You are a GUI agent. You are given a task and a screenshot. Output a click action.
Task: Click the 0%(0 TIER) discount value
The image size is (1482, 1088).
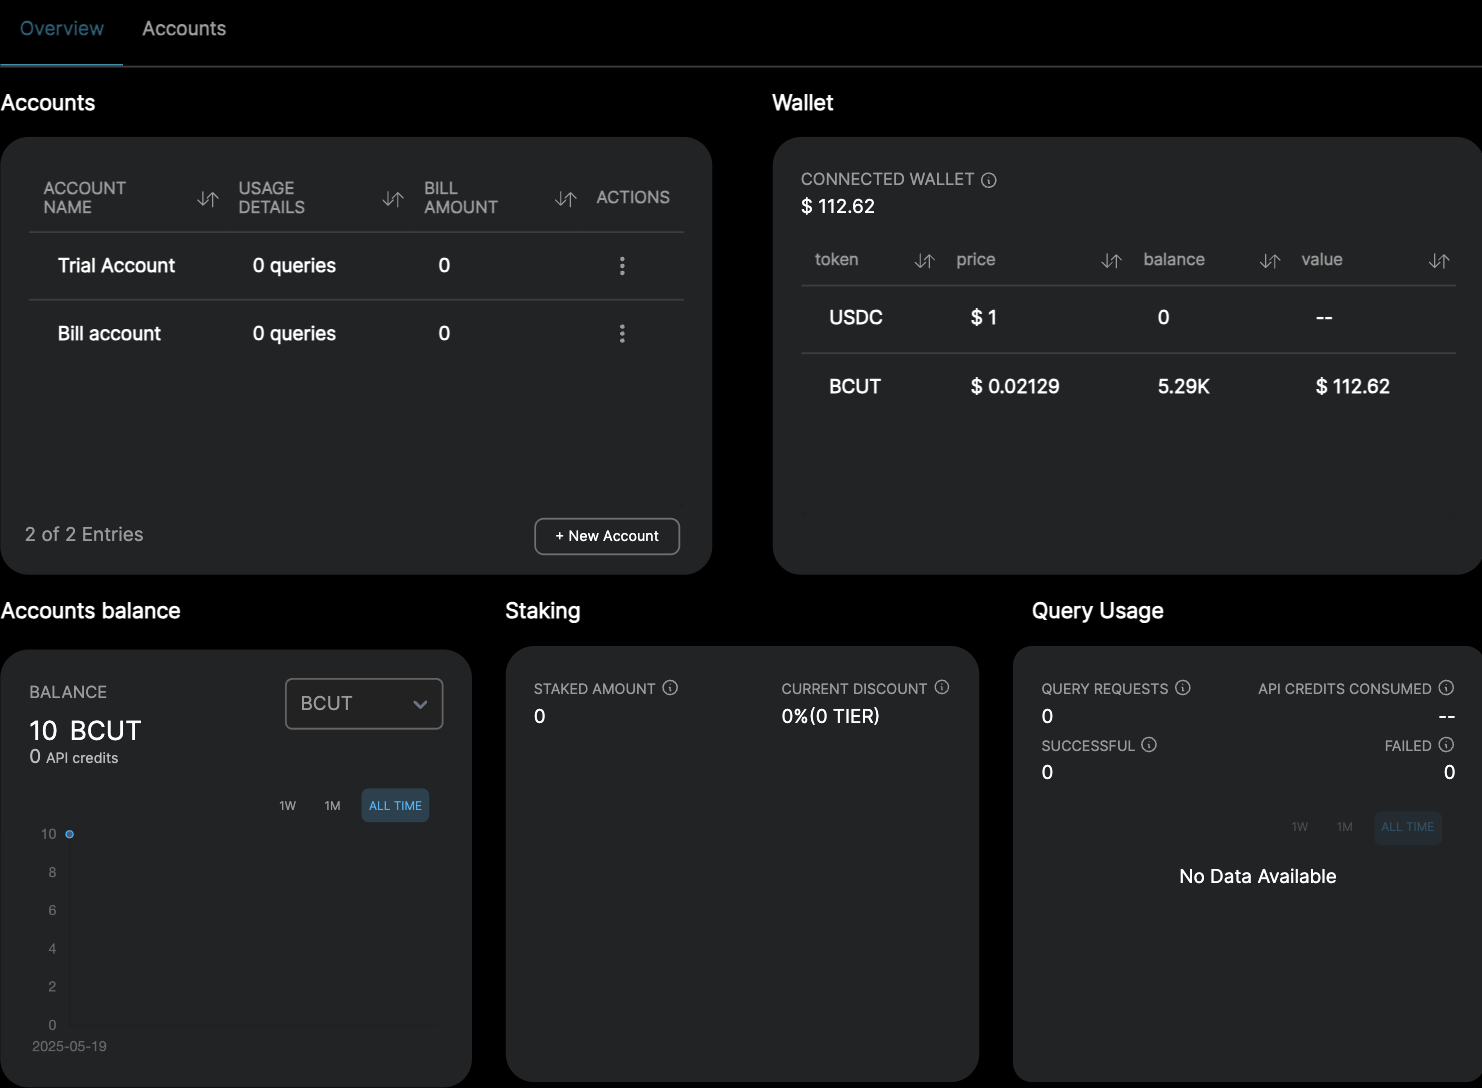point(830,717)
